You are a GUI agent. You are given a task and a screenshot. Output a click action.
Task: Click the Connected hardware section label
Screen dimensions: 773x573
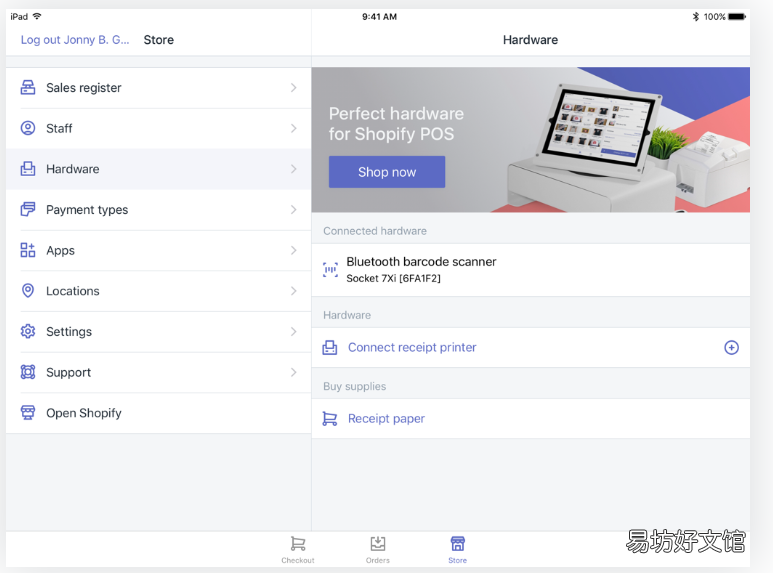pos(375,231)
